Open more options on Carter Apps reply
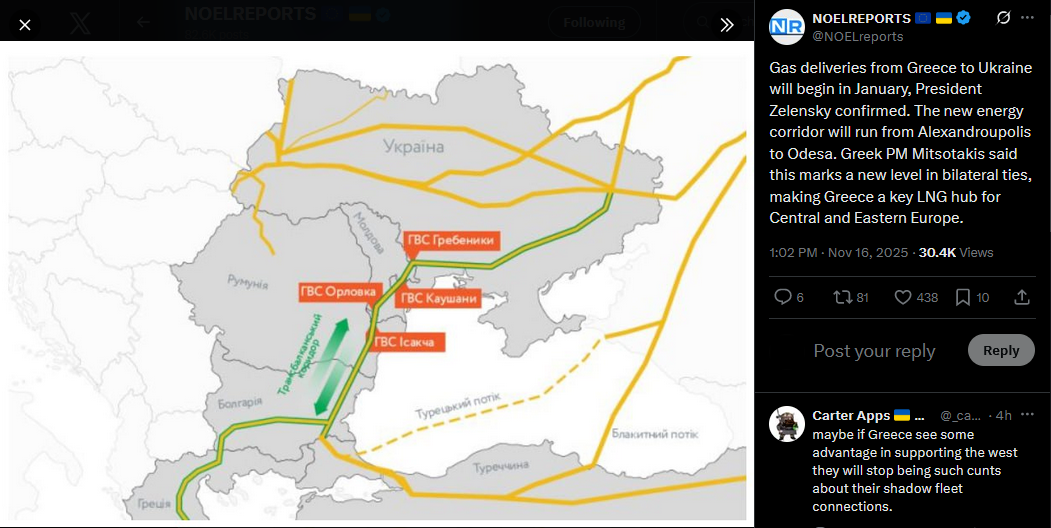 1027,415
